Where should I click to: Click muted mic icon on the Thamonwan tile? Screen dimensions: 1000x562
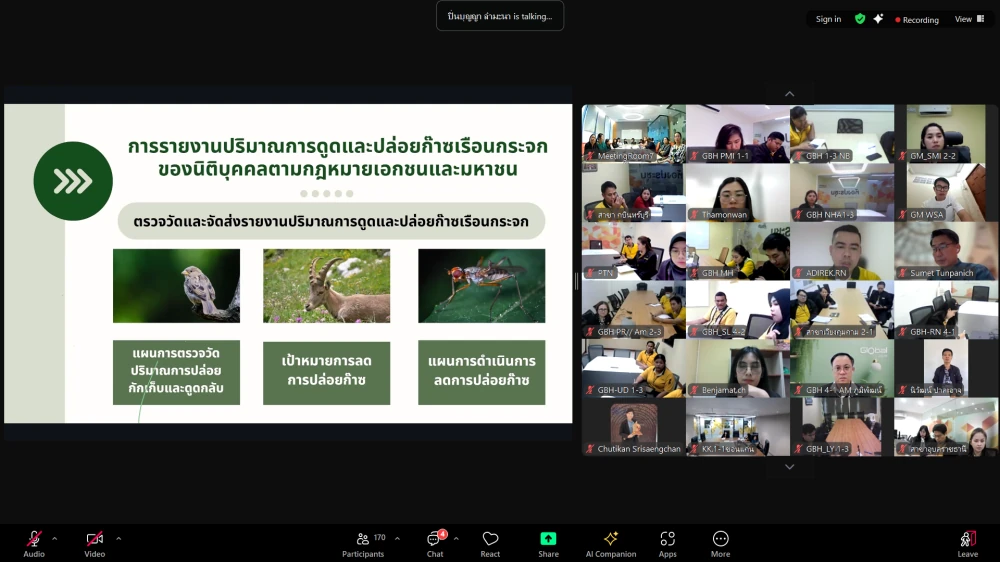pyautogui.click(x=695, y=215)
